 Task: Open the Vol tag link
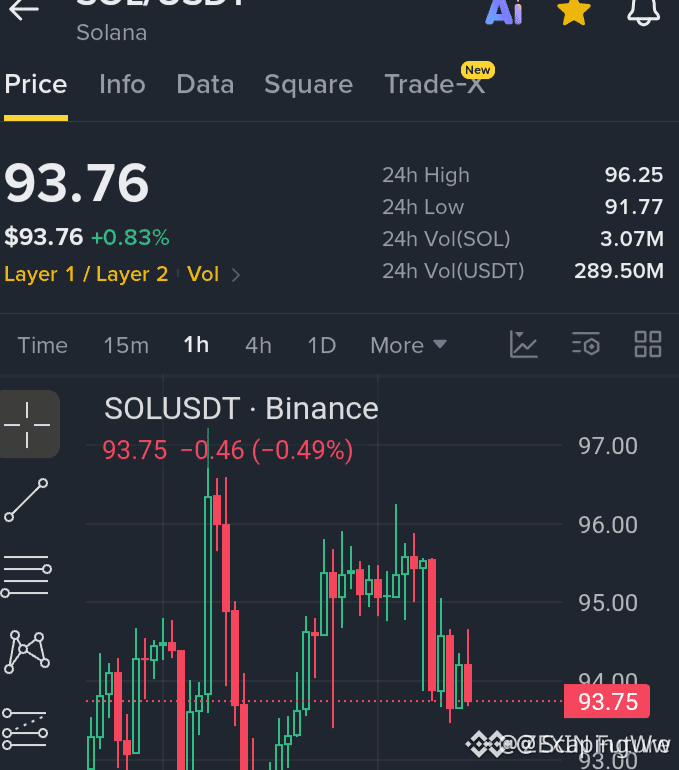coord(203,274)
